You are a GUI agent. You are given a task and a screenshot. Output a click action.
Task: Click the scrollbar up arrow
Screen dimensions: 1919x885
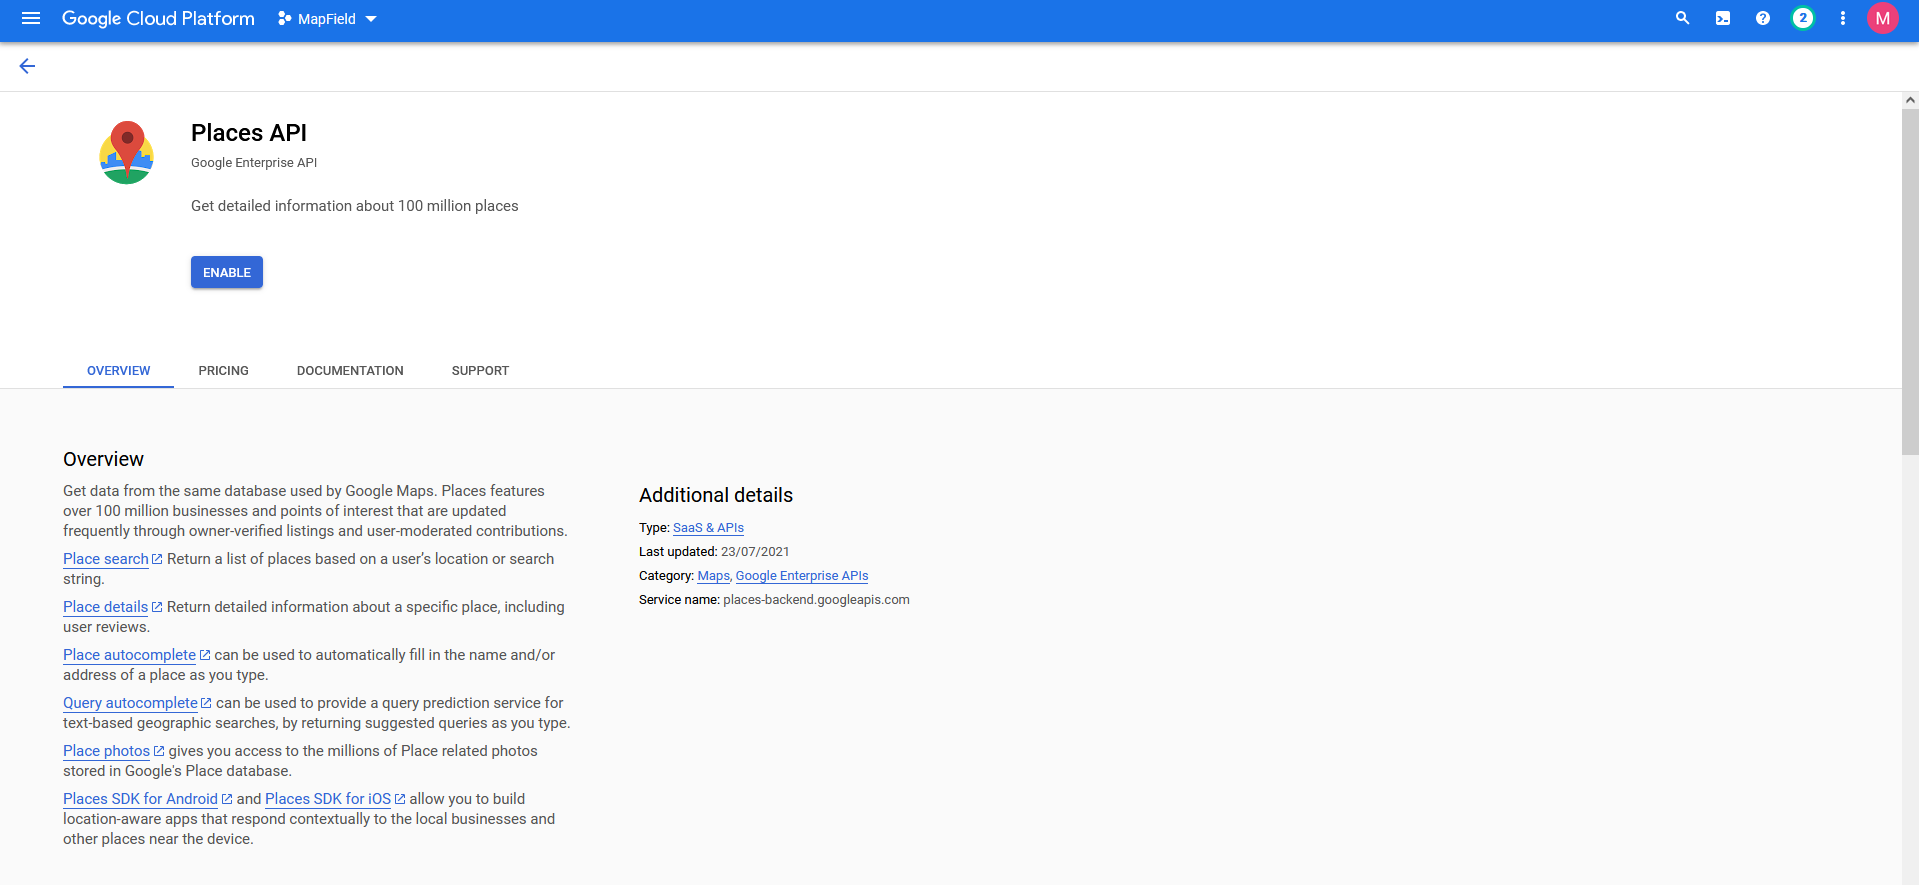point(1910,100)
